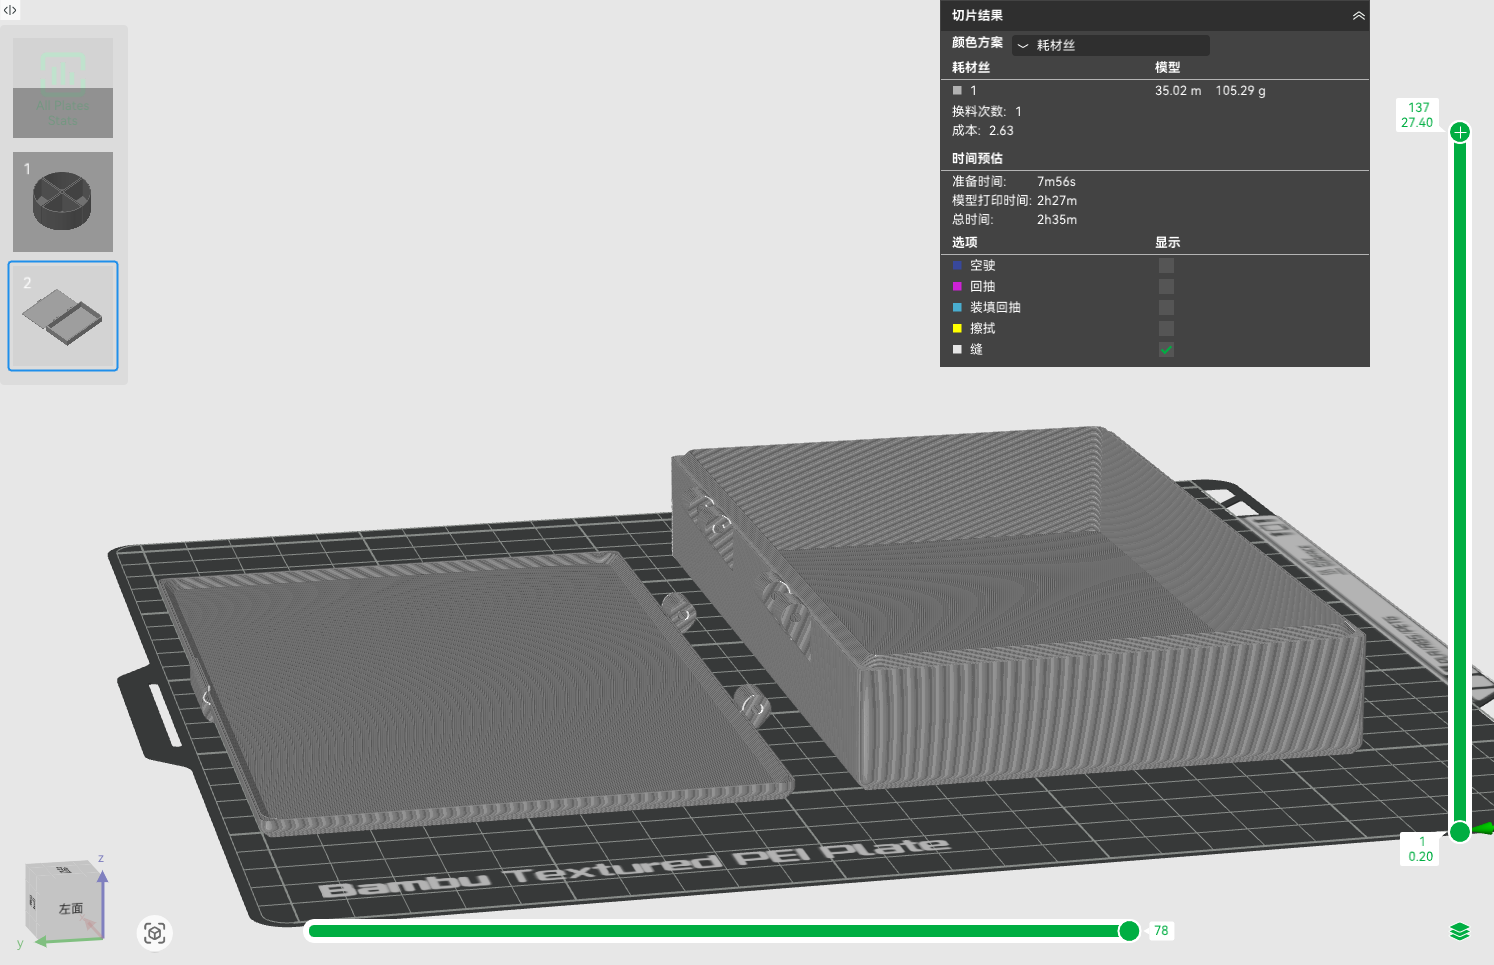Screen dimensions: 1494x965
Task: Click the top layer label 137 / 27.40
Action: point(1418,115)
